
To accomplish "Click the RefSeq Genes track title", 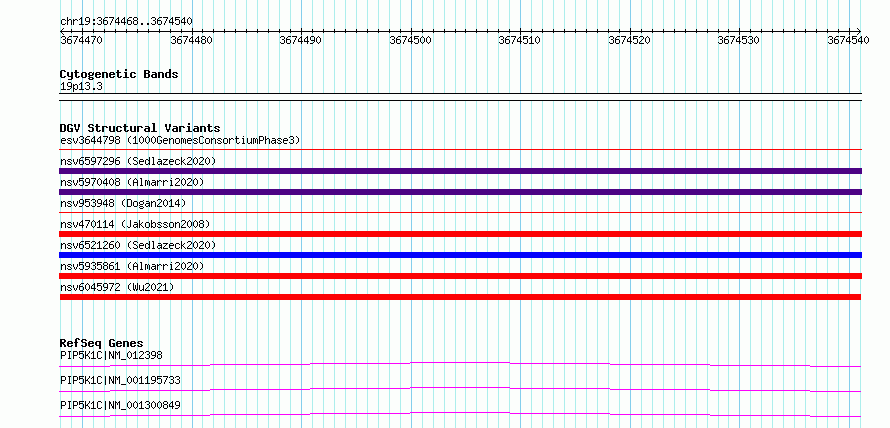I will click(x=102, y=343).
